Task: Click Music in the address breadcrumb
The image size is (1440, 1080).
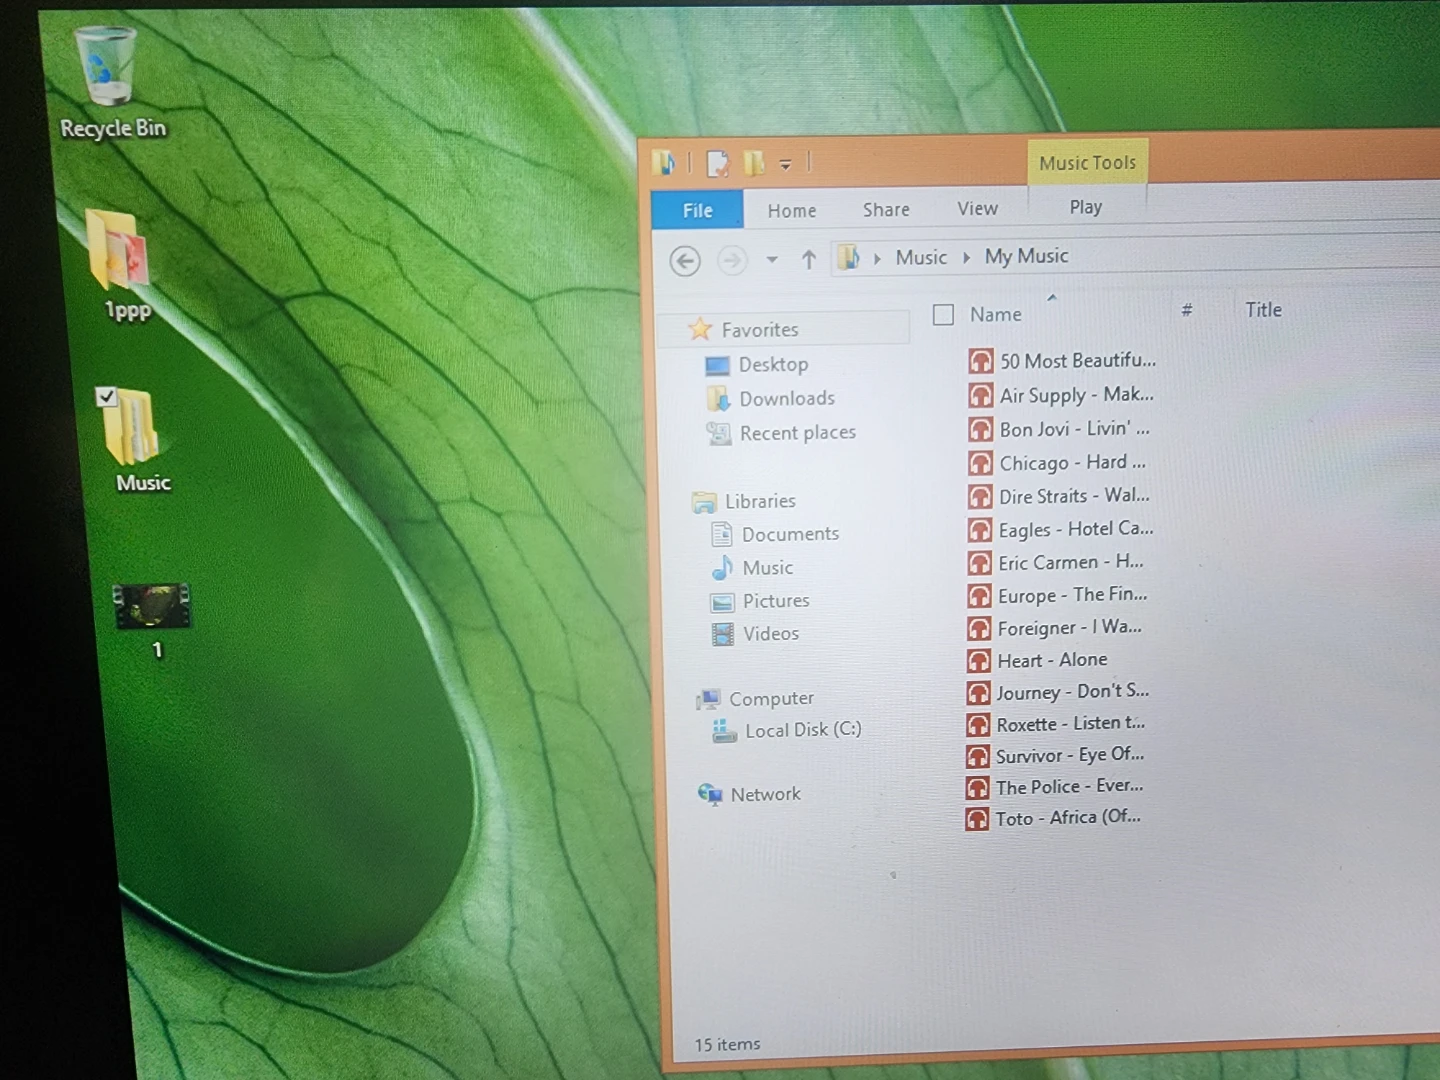Action: tap(920, 257)
